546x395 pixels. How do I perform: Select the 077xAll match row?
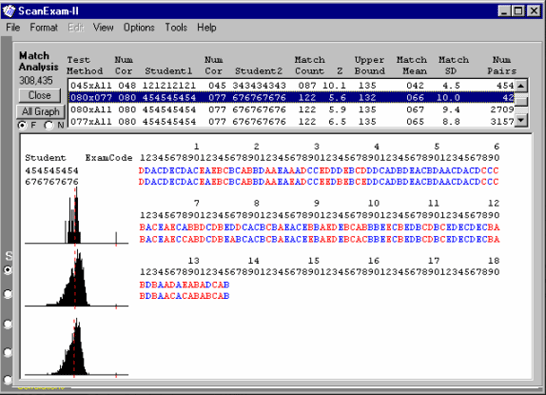coord(291,122)
